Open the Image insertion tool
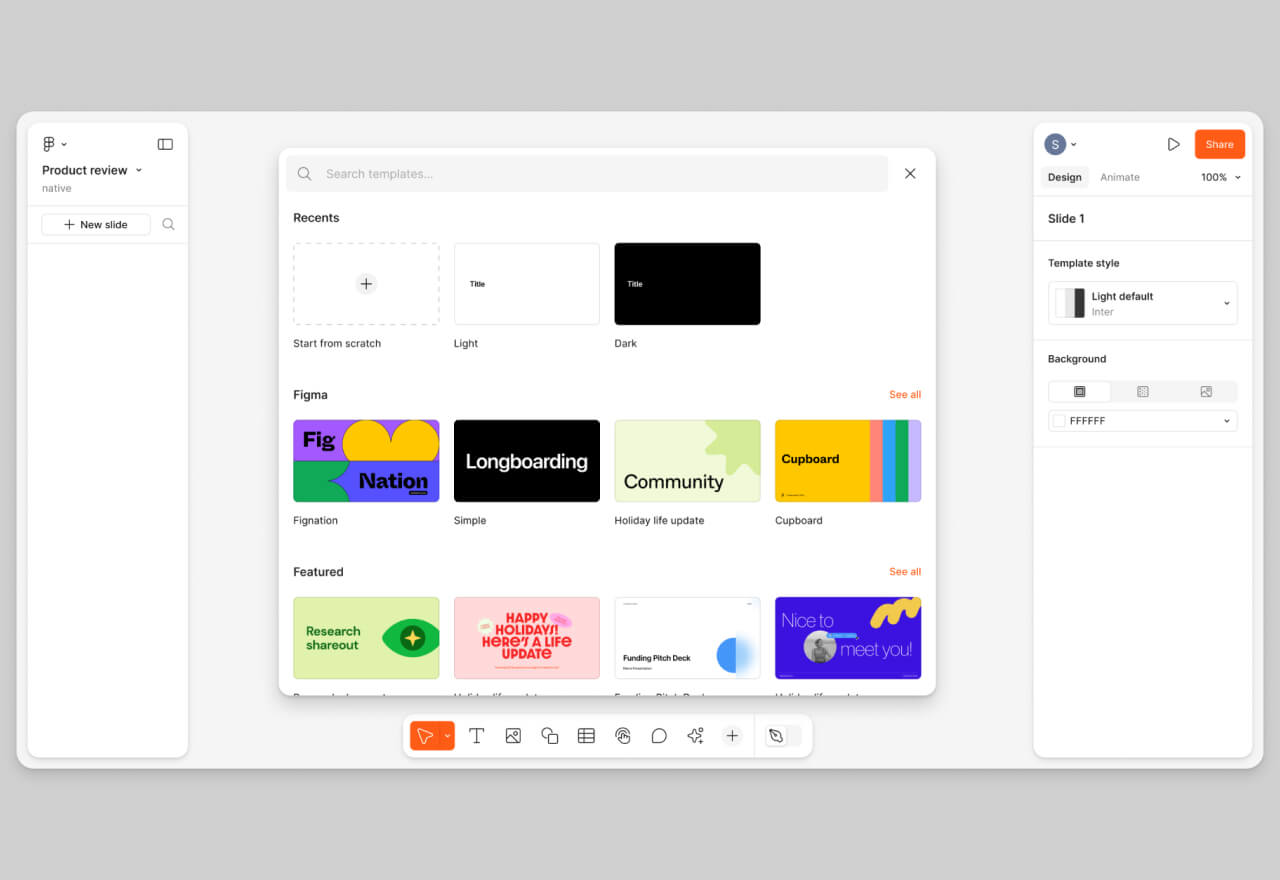The height and width of the screenshot is (880, 1280). click(512, 735)
